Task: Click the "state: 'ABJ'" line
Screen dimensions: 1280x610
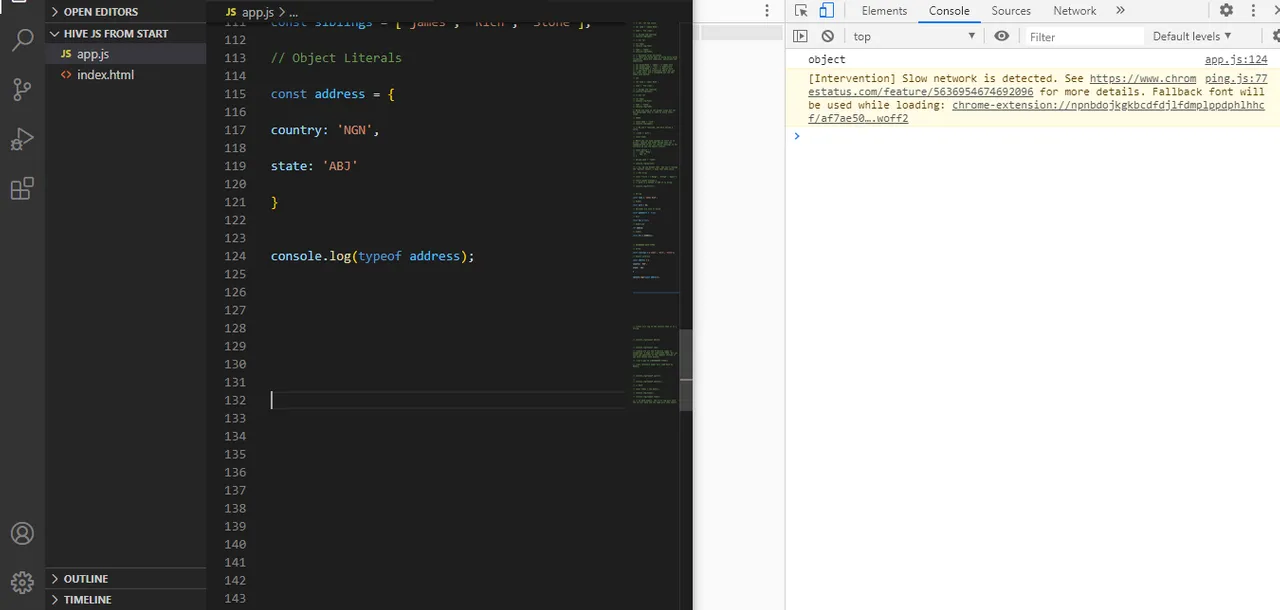Action: pos(314,166)
